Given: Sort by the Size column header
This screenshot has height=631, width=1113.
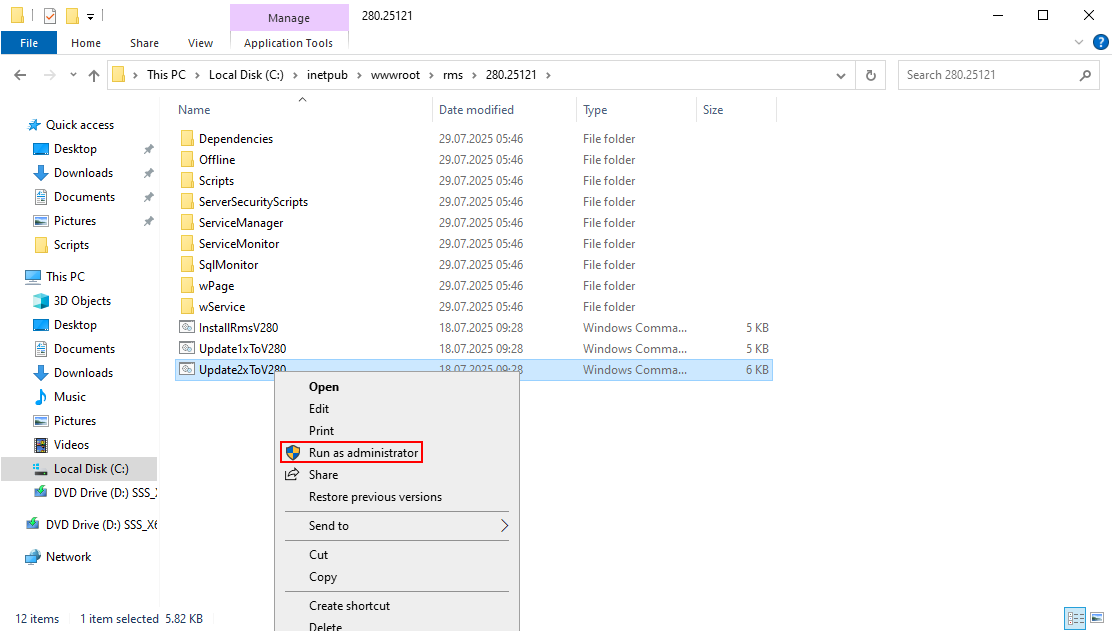Looking at the screenshot, I should pos(713,110).
